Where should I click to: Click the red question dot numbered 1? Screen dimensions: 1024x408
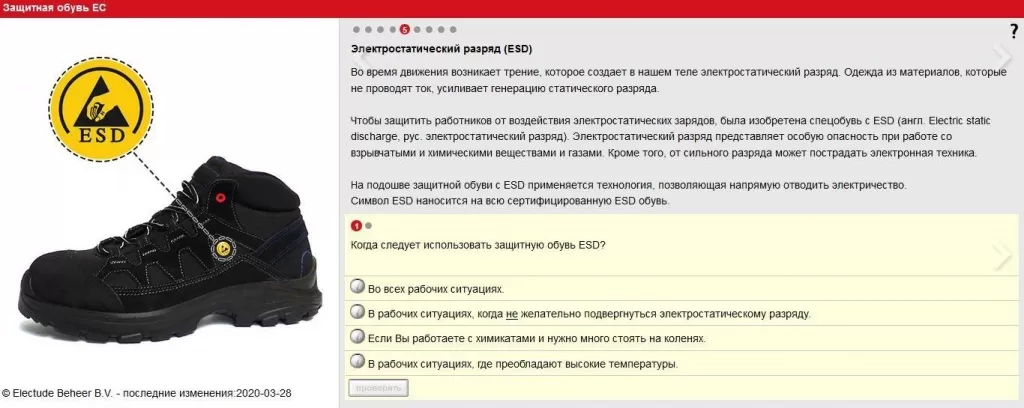tap(356, 226)
